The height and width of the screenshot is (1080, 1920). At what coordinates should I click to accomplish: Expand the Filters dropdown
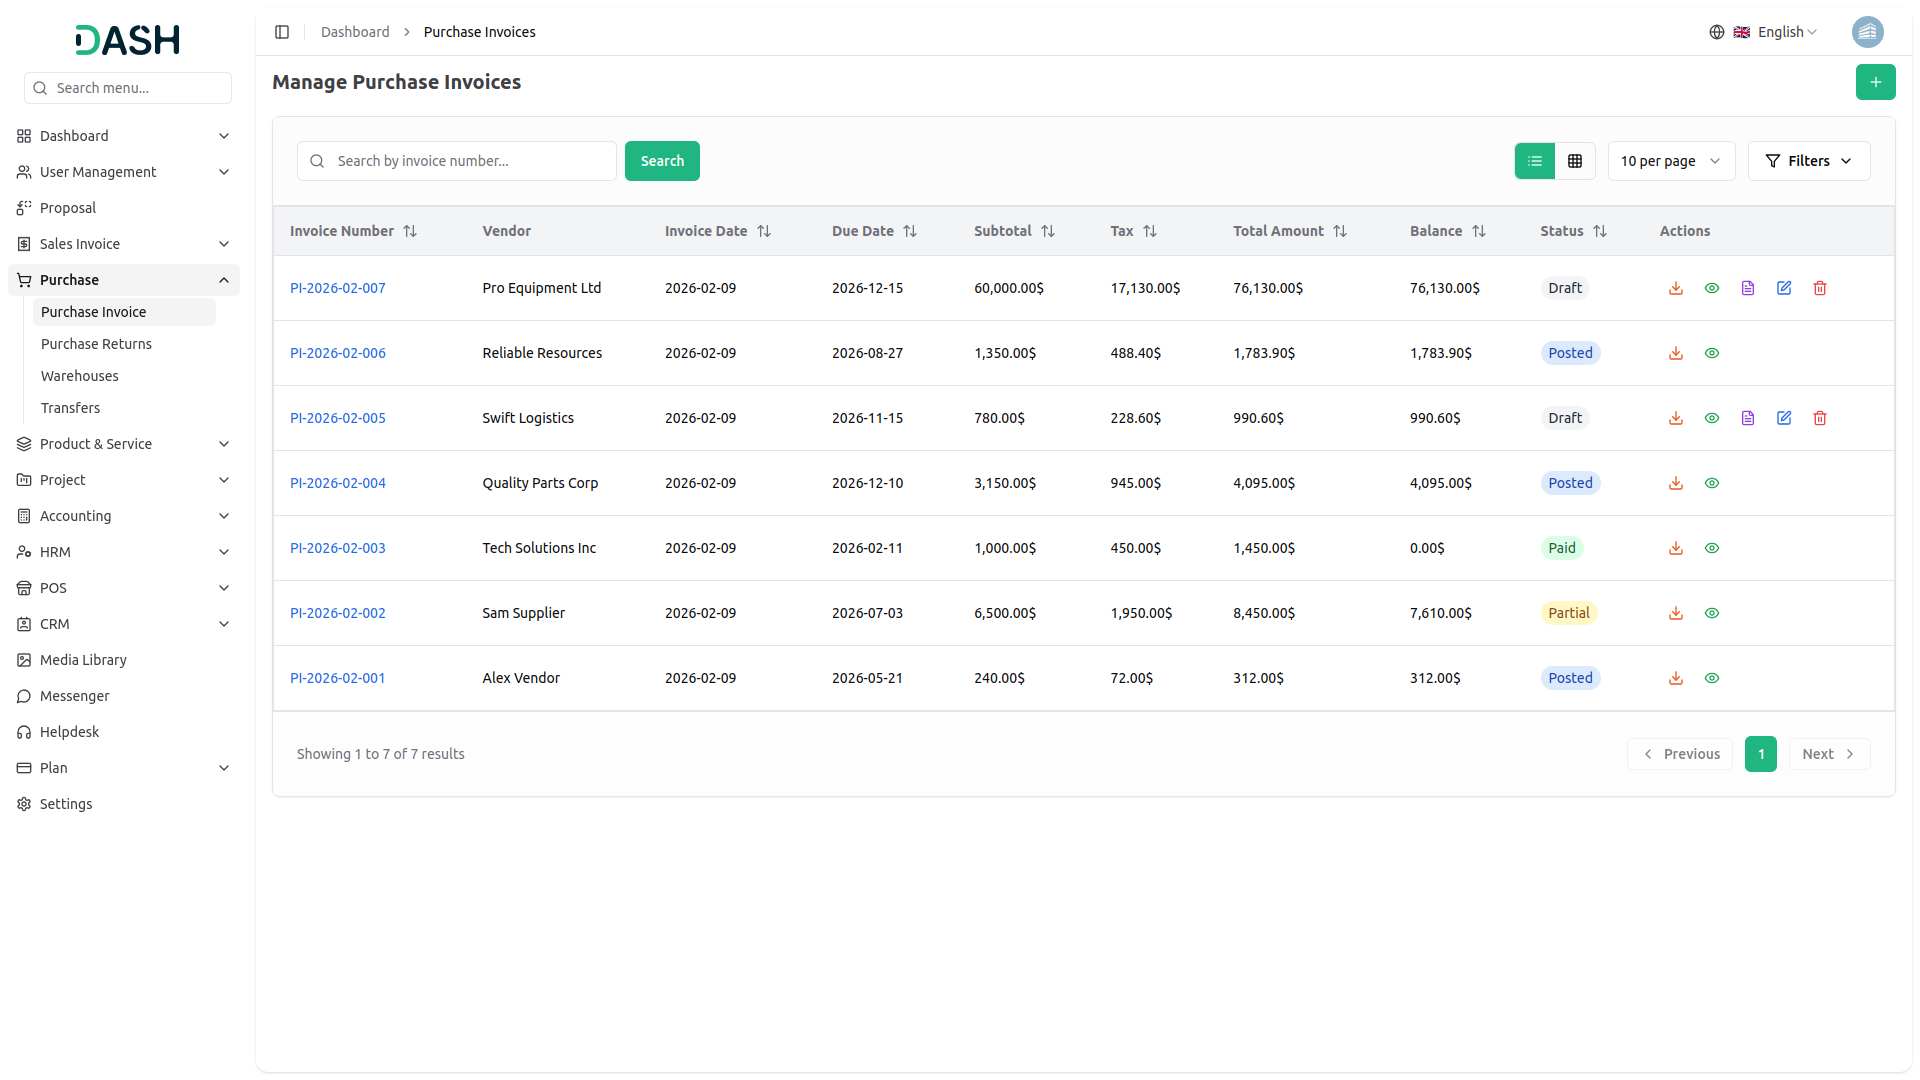(1808, 161)
